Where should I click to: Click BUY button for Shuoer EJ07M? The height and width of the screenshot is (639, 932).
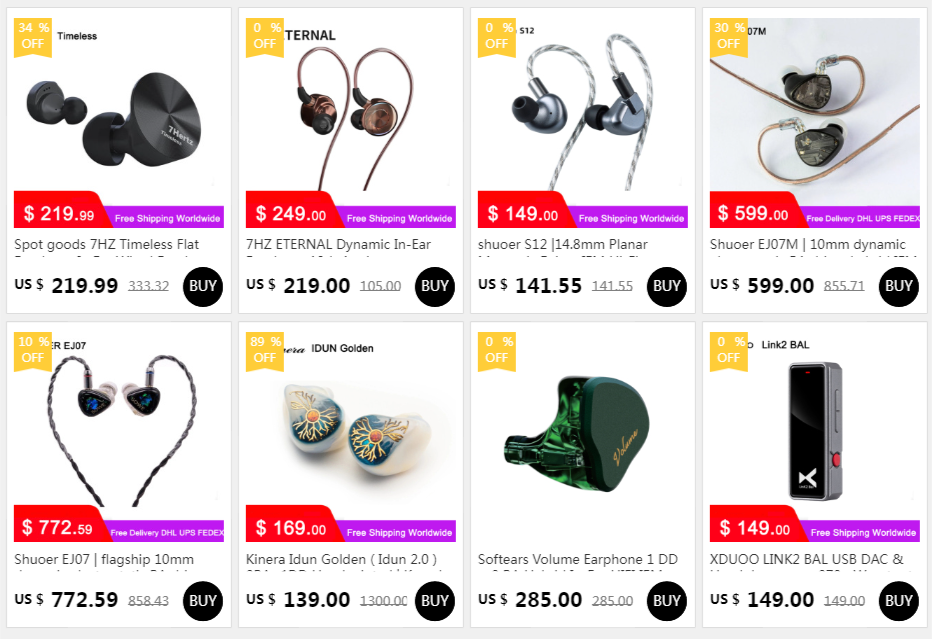point(899,287)
